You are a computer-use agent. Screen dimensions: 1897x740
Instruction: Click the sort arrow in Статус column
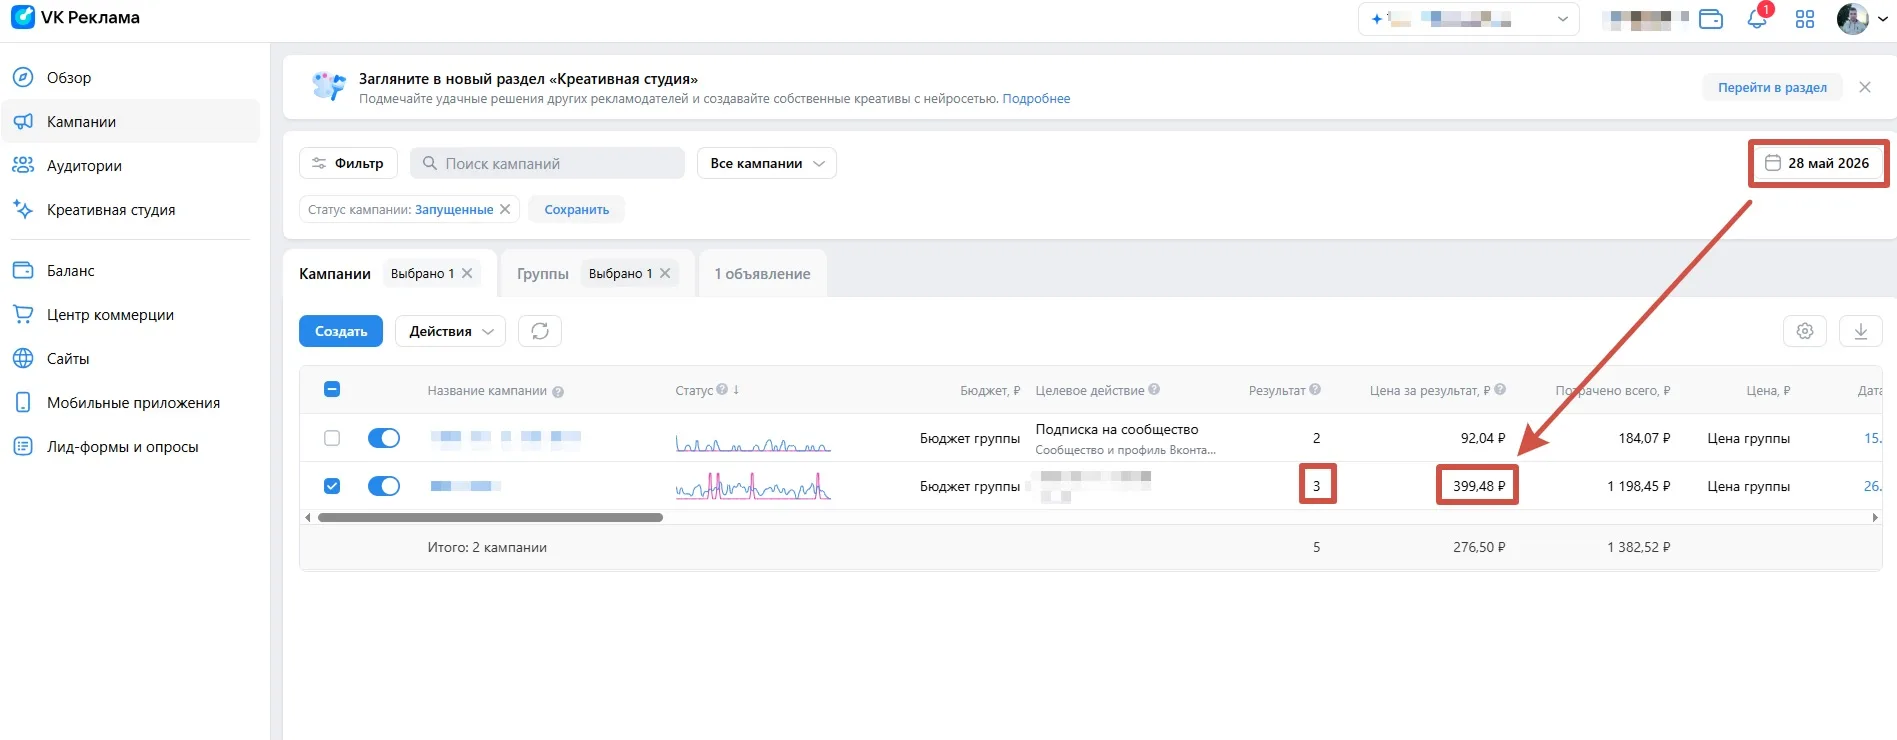(736, 390)
